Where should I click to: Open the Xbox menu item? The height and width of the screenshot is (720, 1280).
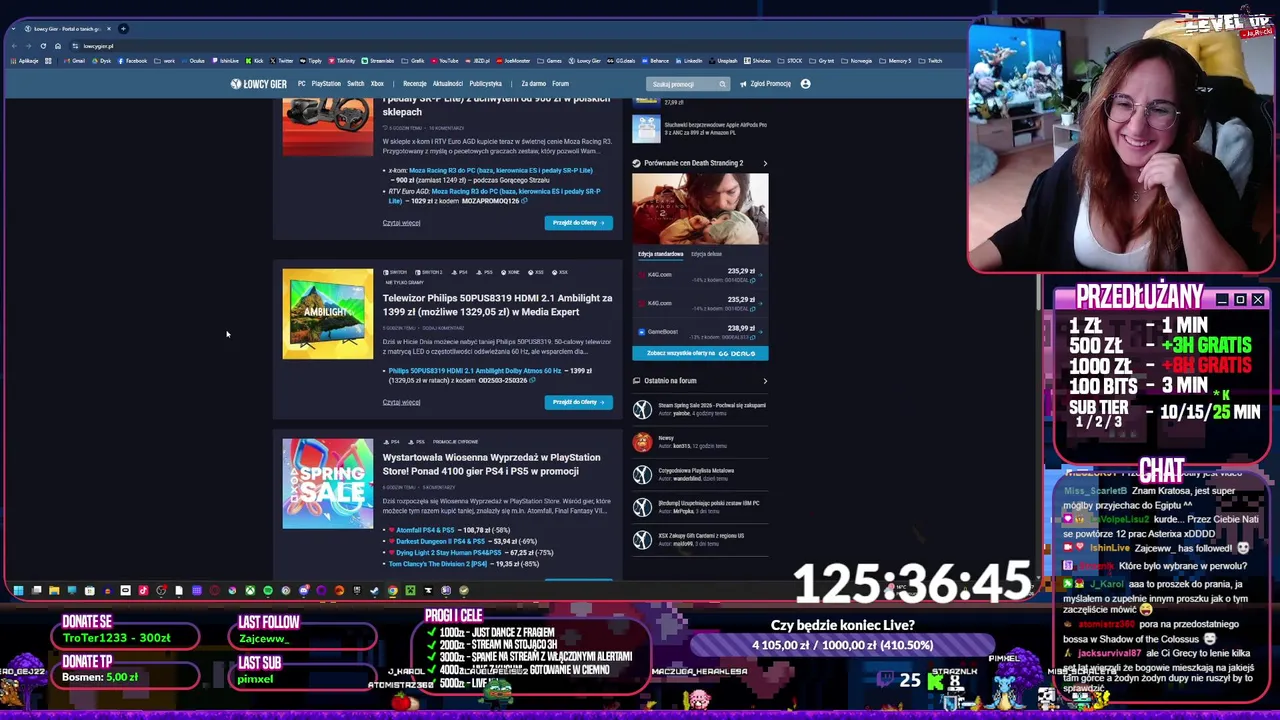click(x=377, y=84)
